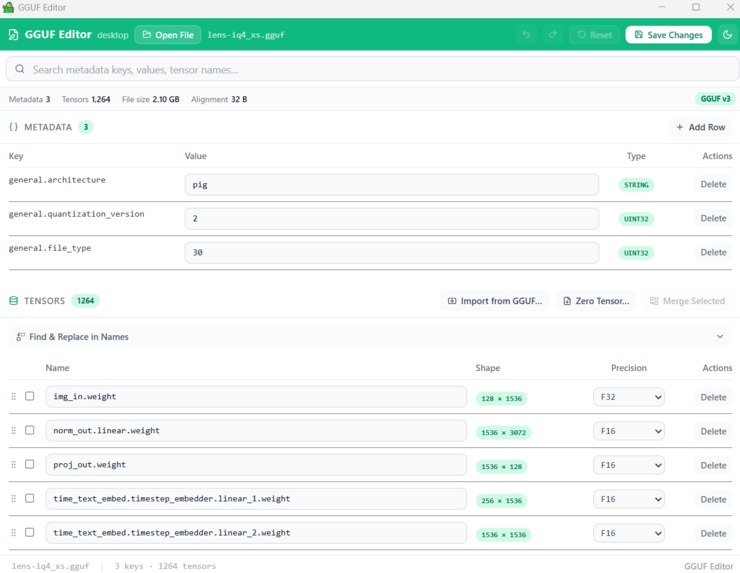Click the drag handle for linear_1.weight row
740x573 pixels.
coord(14,498)
